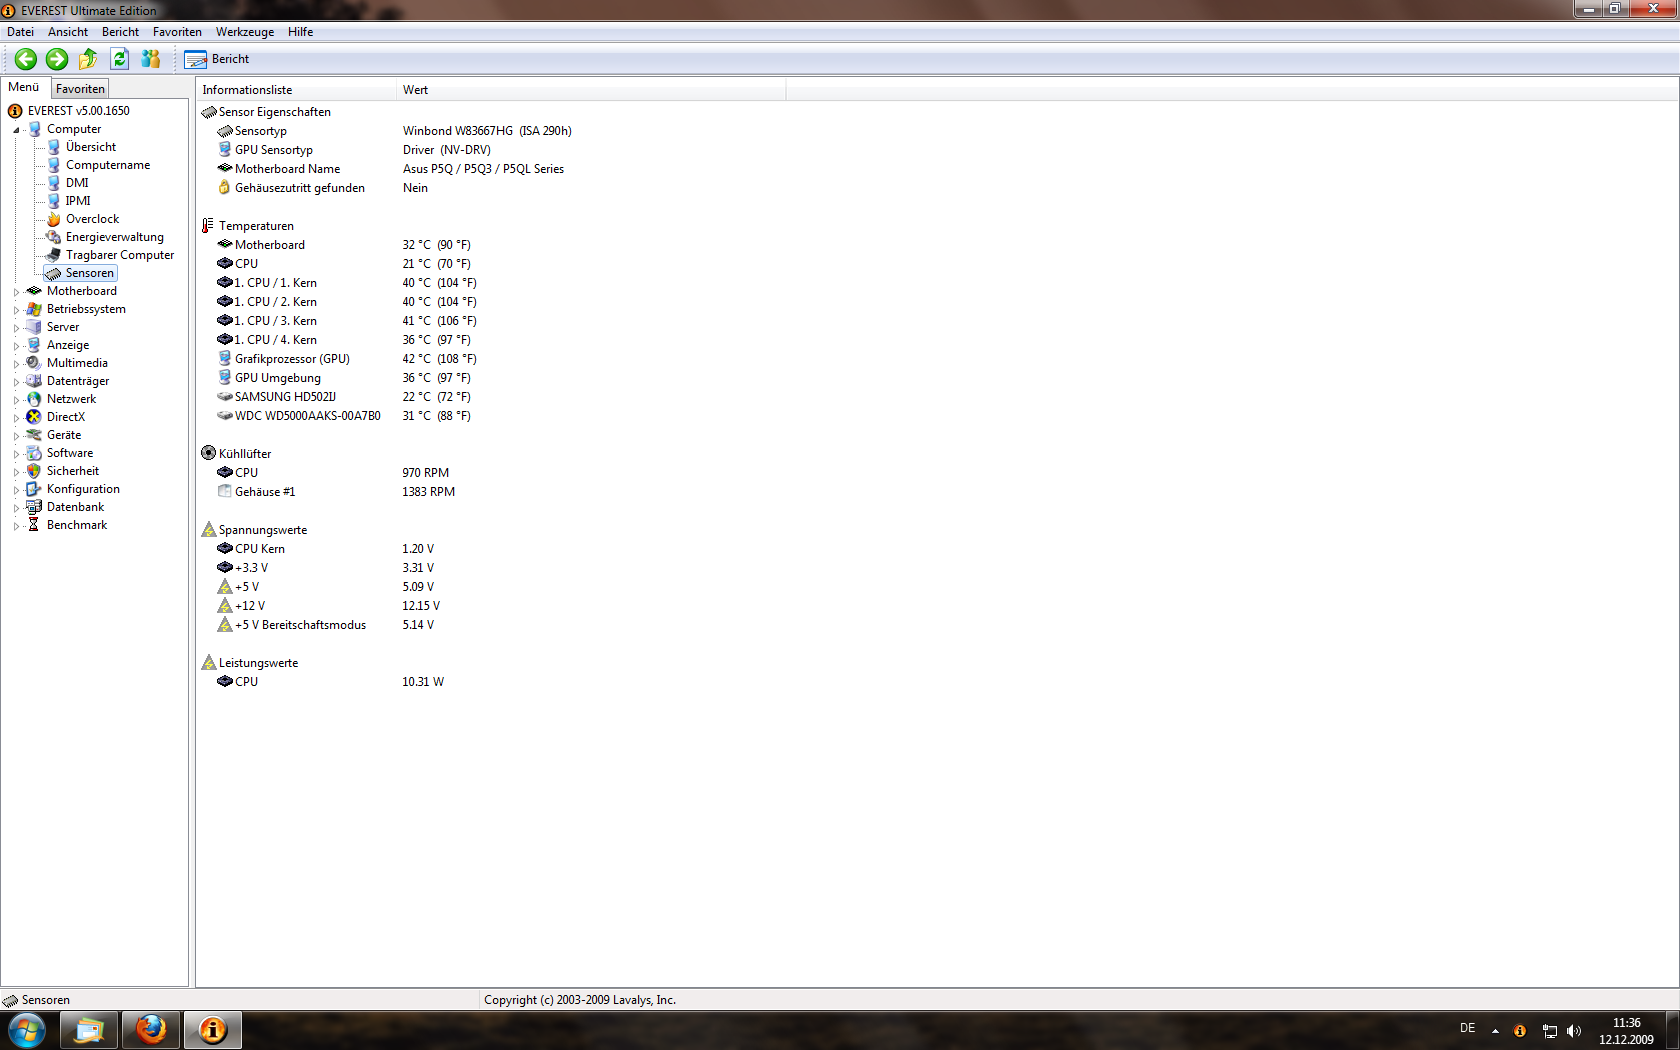The width and height of the screenshot is (1680, 1050).
Task: Switch to the Menü tab
Action: tap(24, 87)
